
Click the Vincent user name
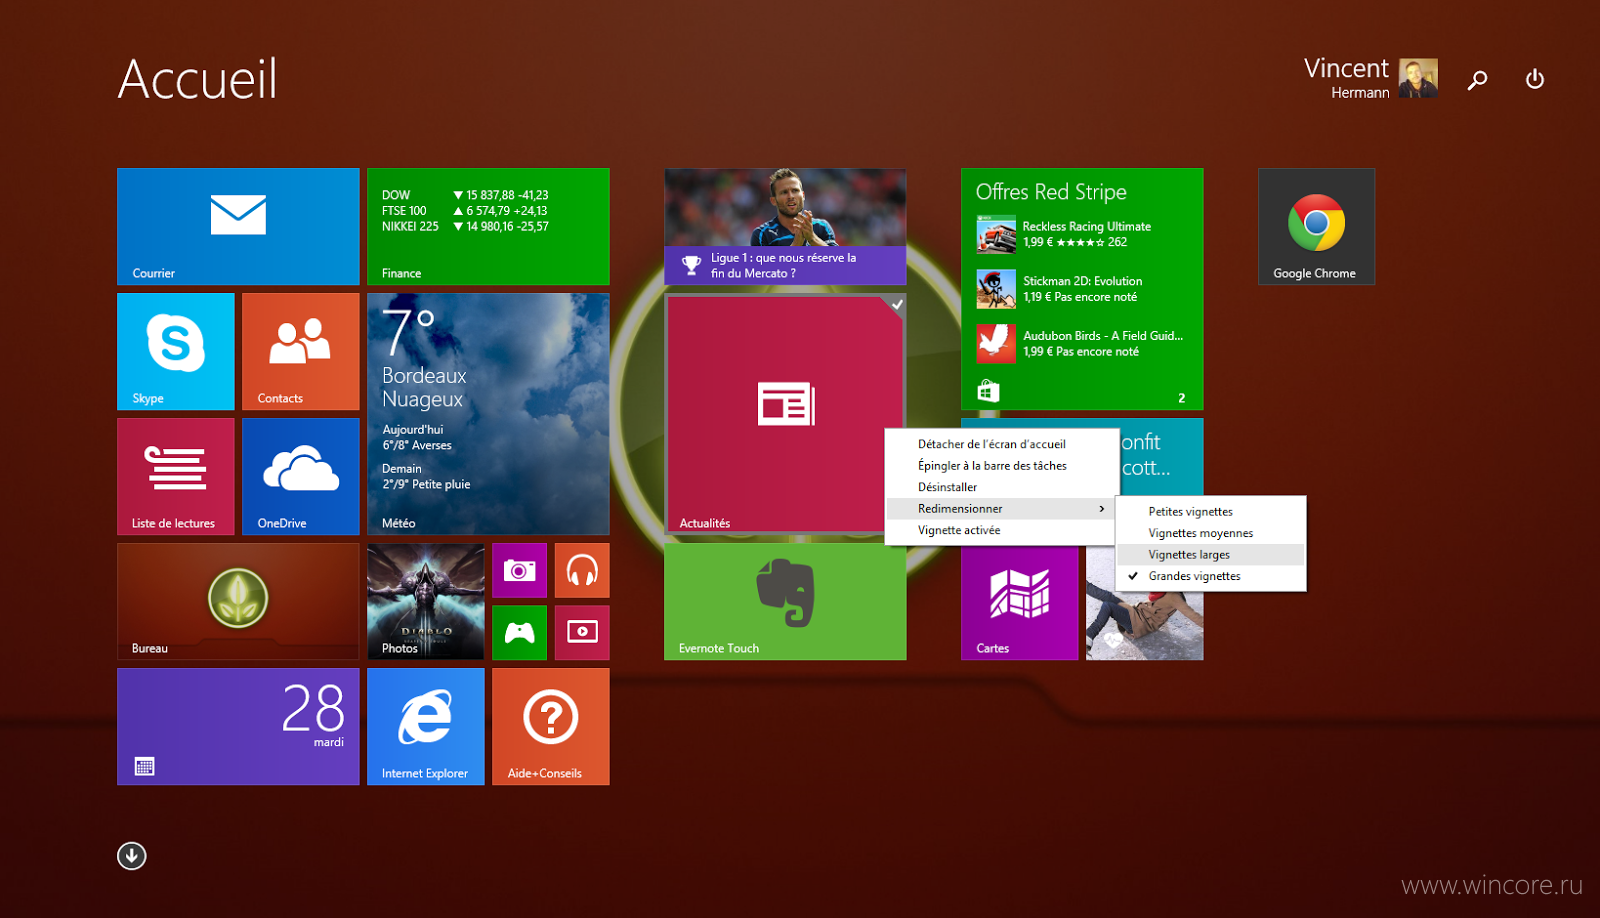[x=1346, y=68]
